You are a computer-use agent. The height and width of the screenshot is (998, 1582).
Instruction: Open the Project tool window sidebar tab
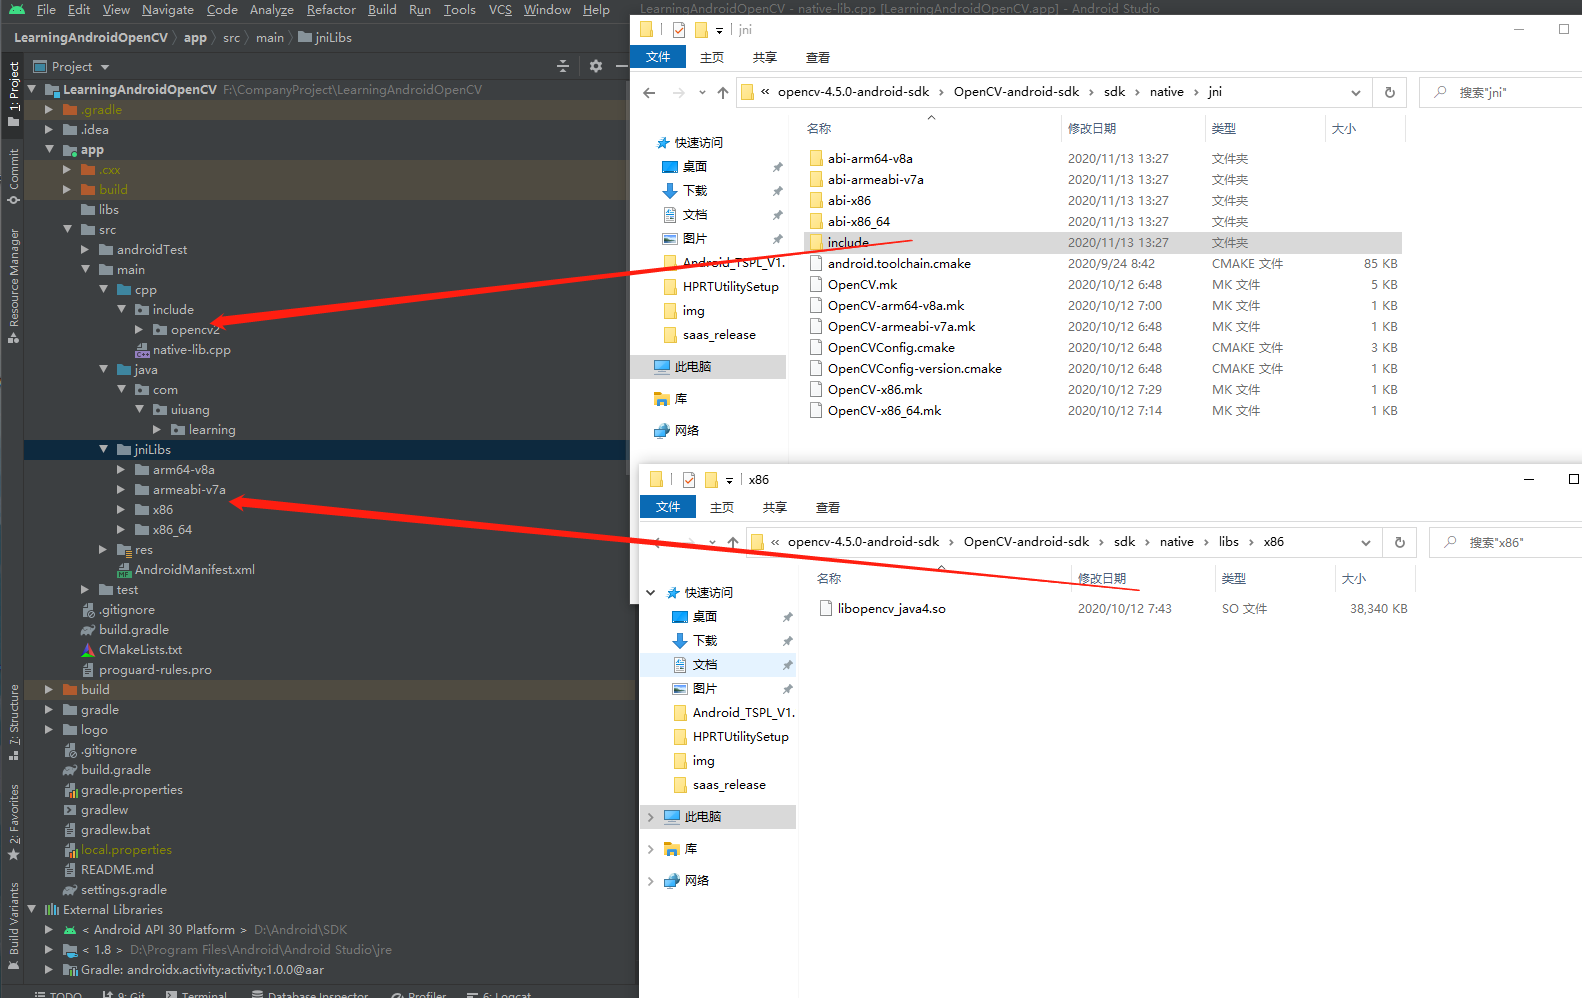13,94
